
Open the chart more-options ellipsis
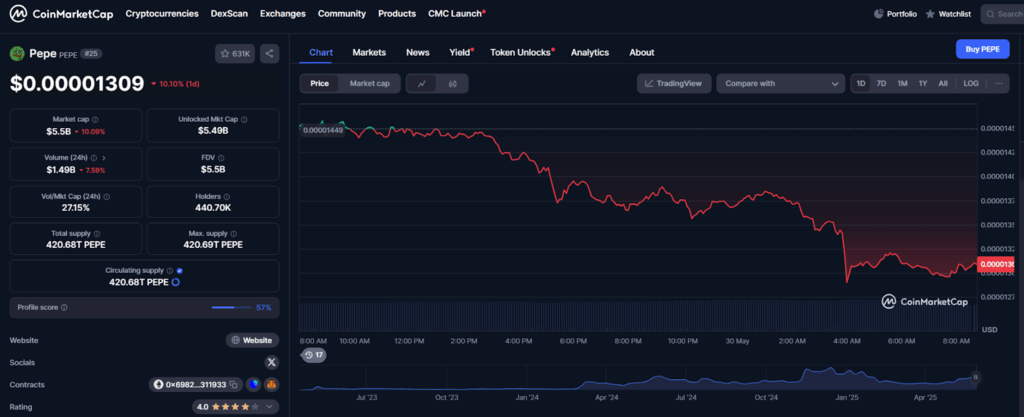pos(999,84)
